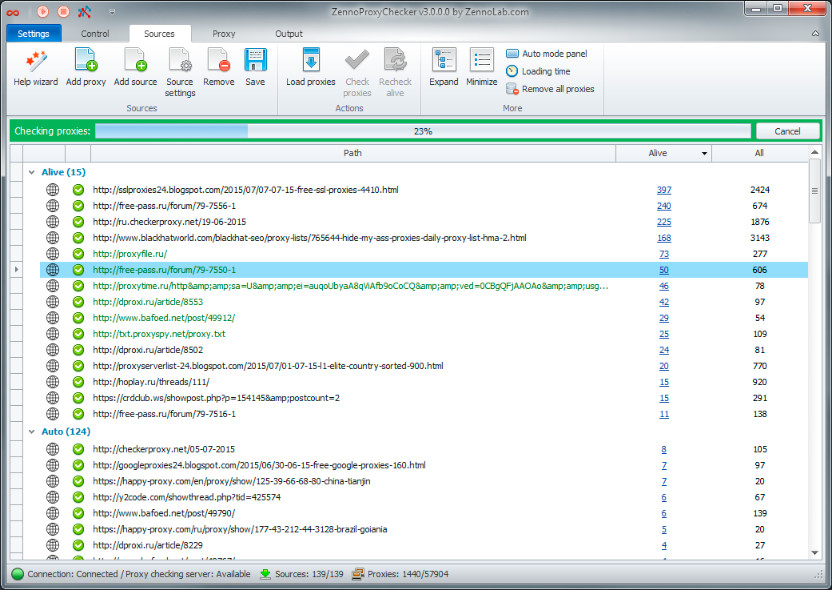
Task: Select the Sources tab
Action: [x=159, y=33]
